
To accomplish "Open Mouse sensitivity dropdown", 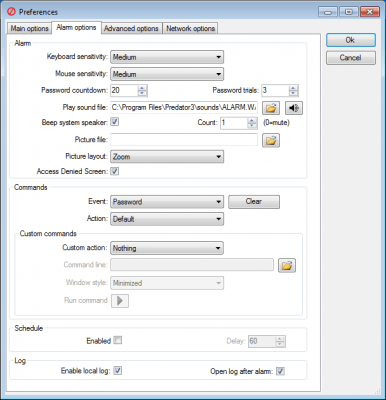I will tap(167, 74).
